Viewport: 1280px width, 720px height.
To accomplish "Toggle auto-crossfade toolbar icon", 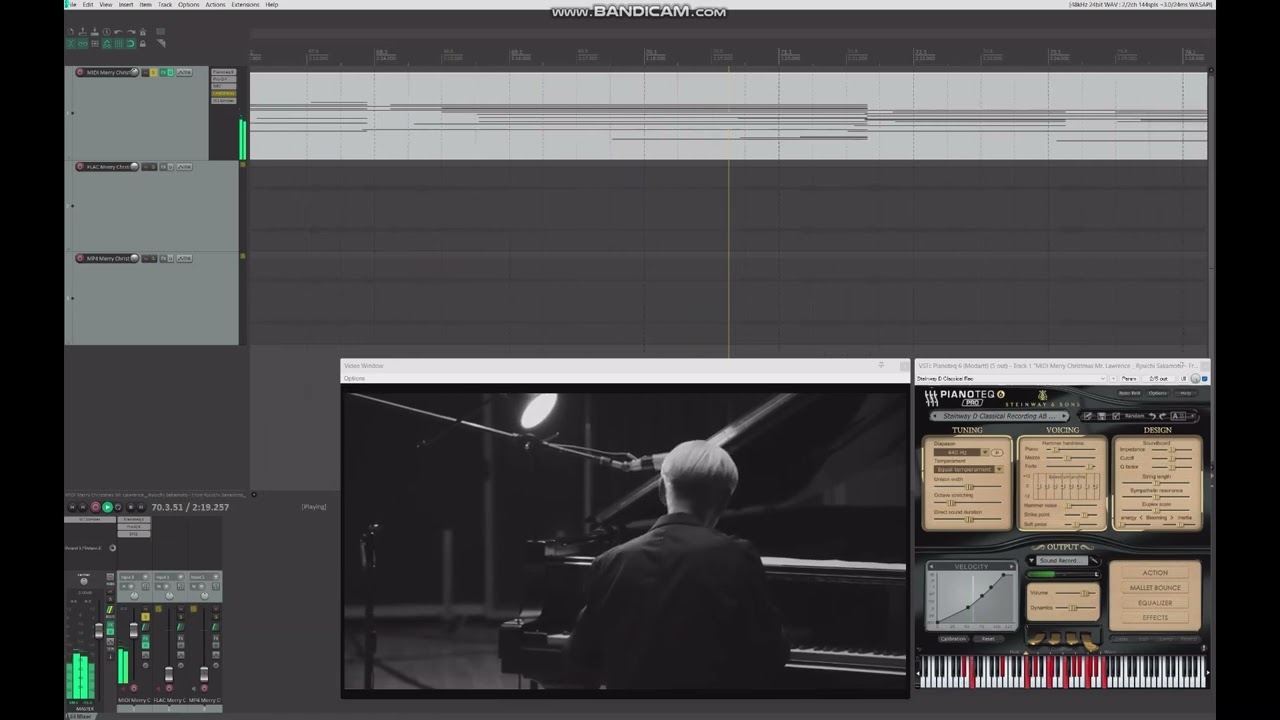I will (x=71, y=44).
